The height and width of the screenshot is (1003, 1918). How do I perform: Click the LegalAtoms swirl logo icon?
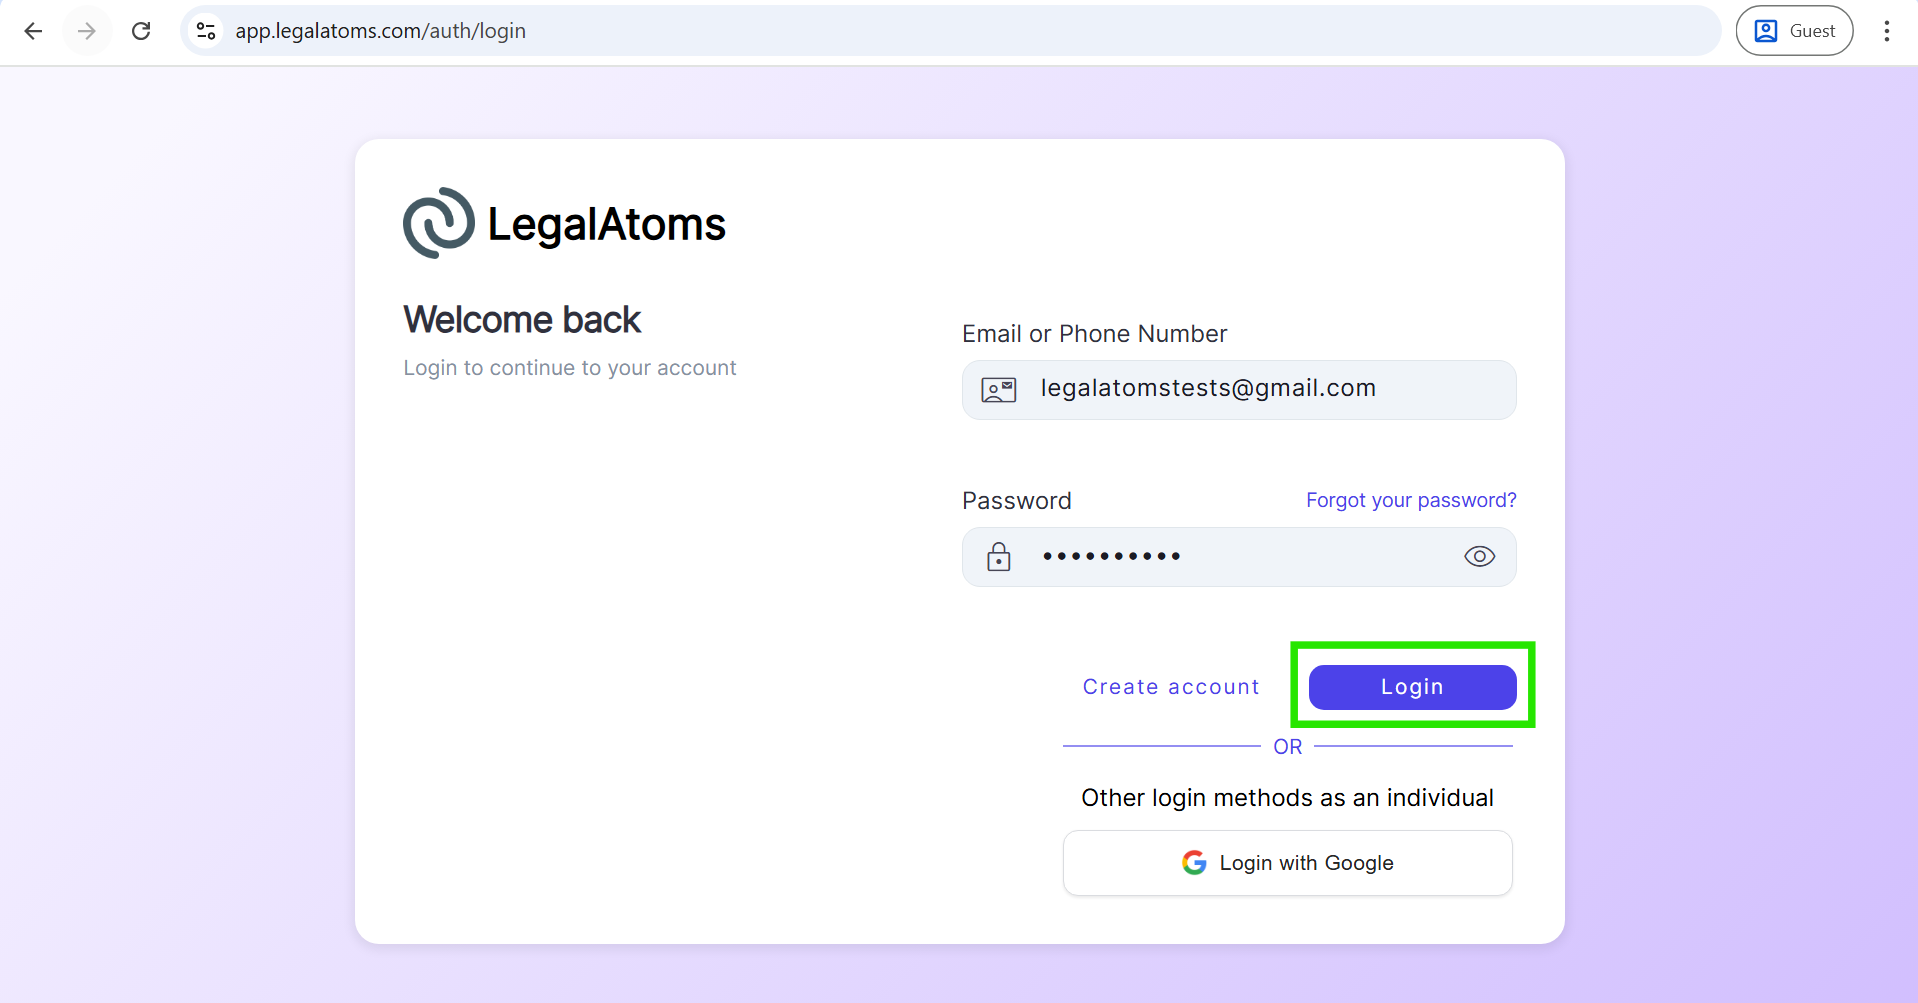pyautogui.click(x=438, y=223)
